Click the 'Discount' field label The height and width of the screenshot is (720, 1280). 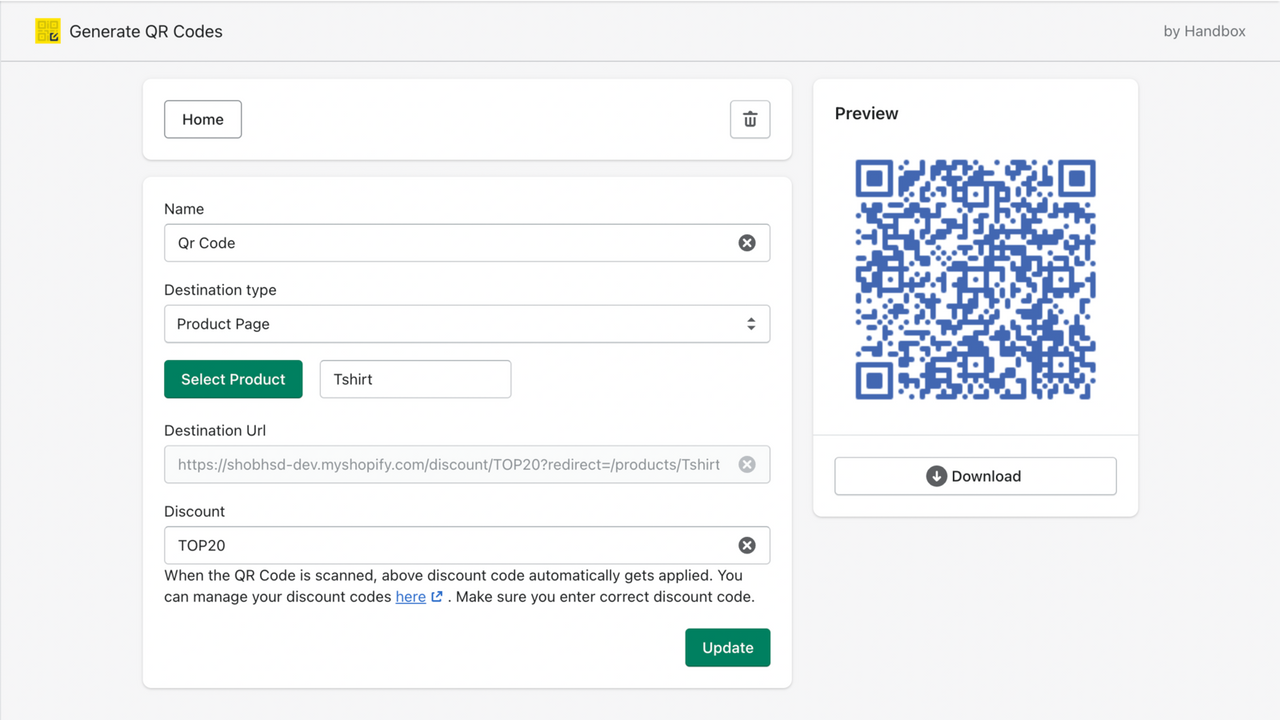pos(194,511)
